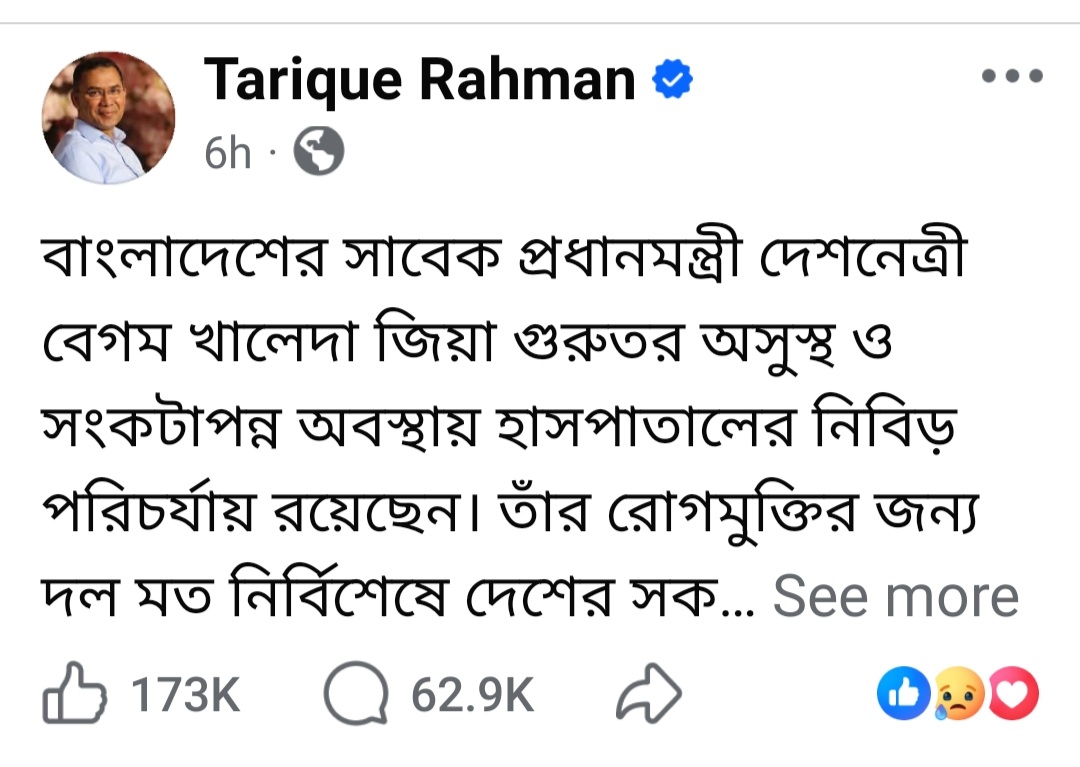
Task: Open comments via the speech bubble icon
Action: pos(356,695)
